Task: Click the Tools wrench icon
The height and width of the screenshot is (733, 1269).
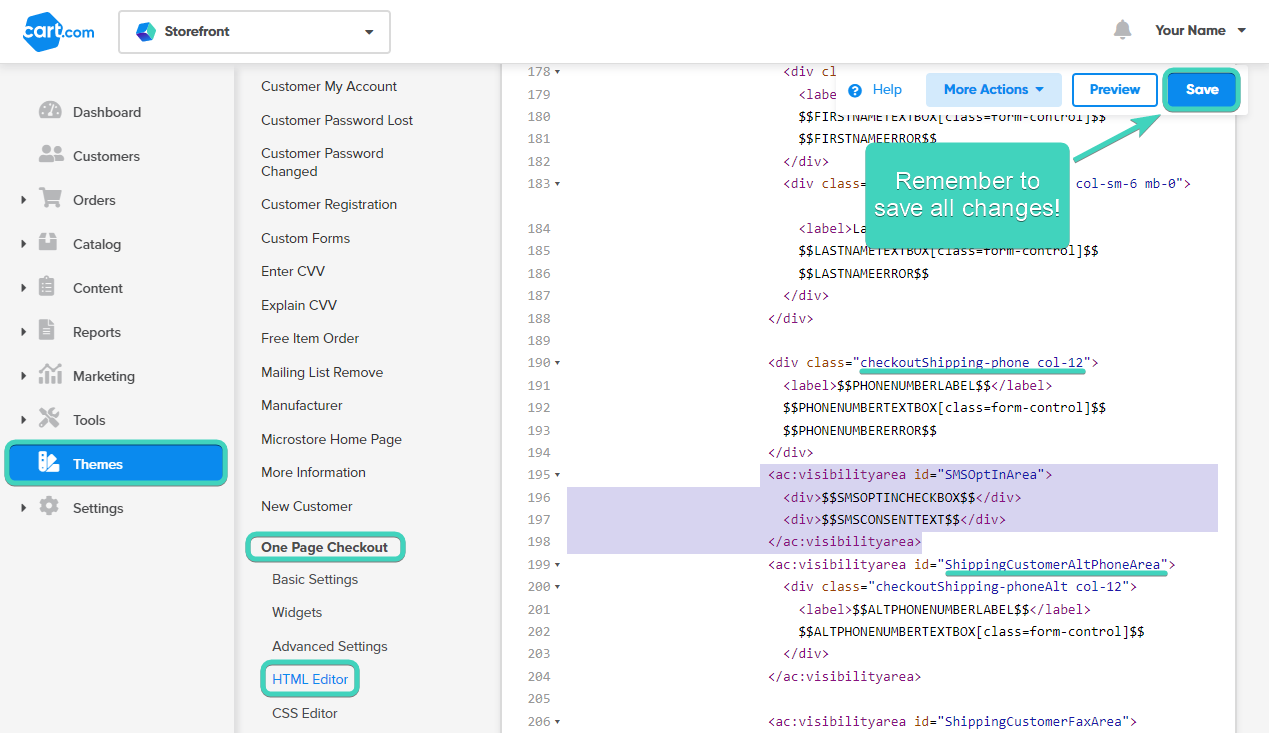Action: (49, 419)
